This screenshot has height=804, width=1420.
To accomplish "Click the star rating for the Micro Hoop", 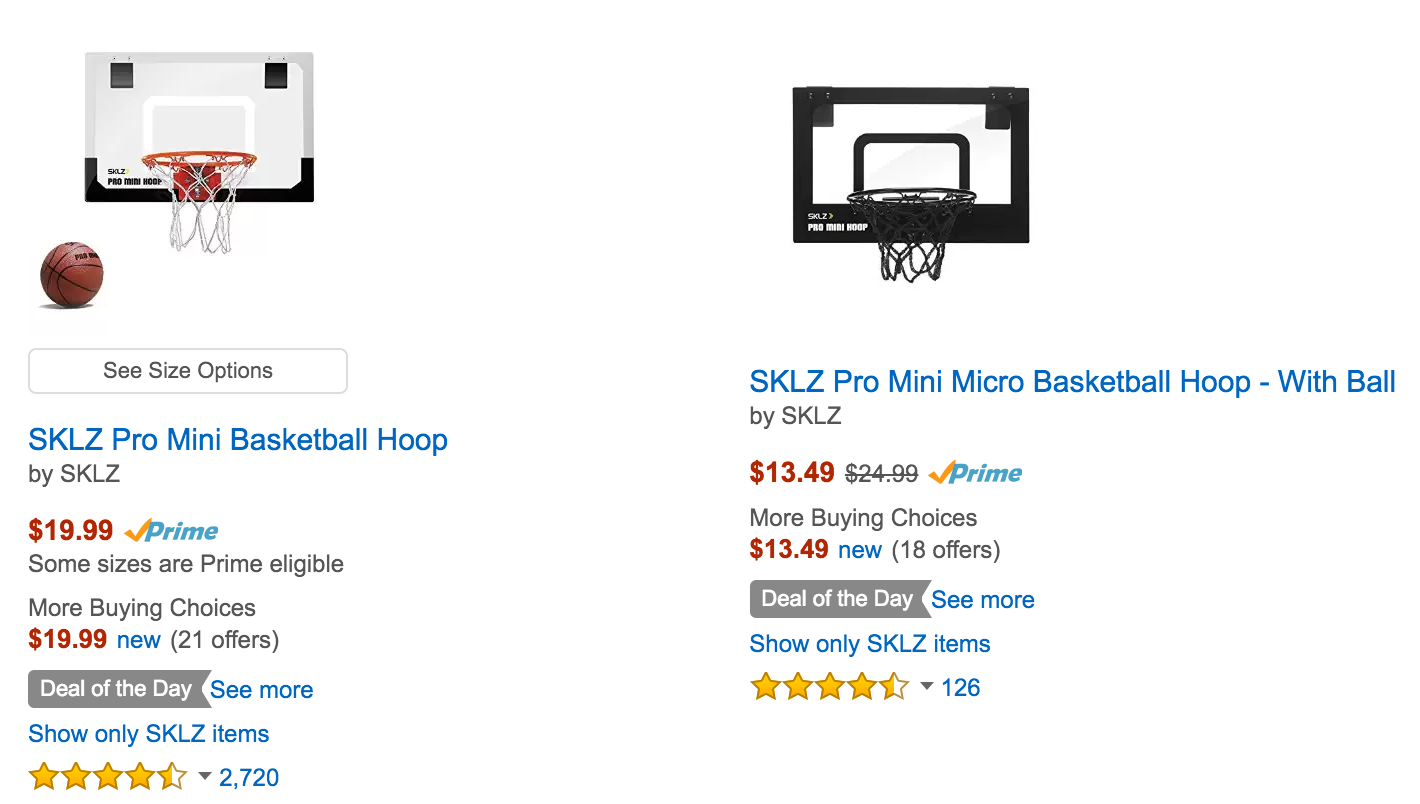I will (830, 687).
